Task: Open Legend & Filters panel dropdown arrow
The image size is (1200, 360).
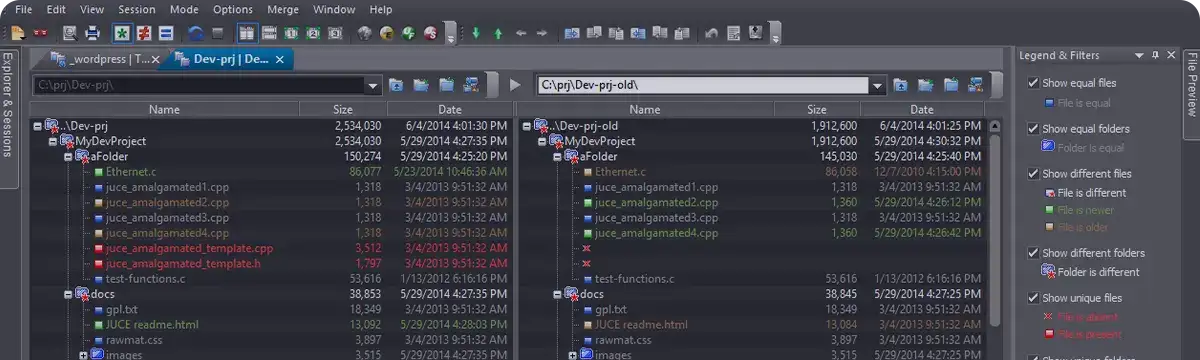Action: (x=1139, y=56)
